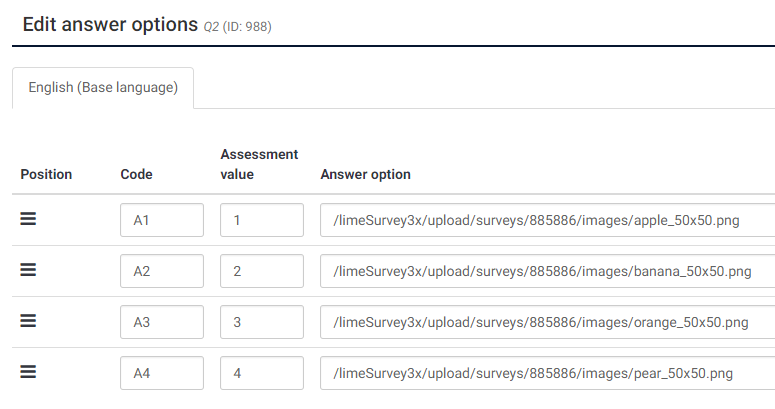Edit the A4 code field
This screenshot has width=775, height=409.
point(162,373)
